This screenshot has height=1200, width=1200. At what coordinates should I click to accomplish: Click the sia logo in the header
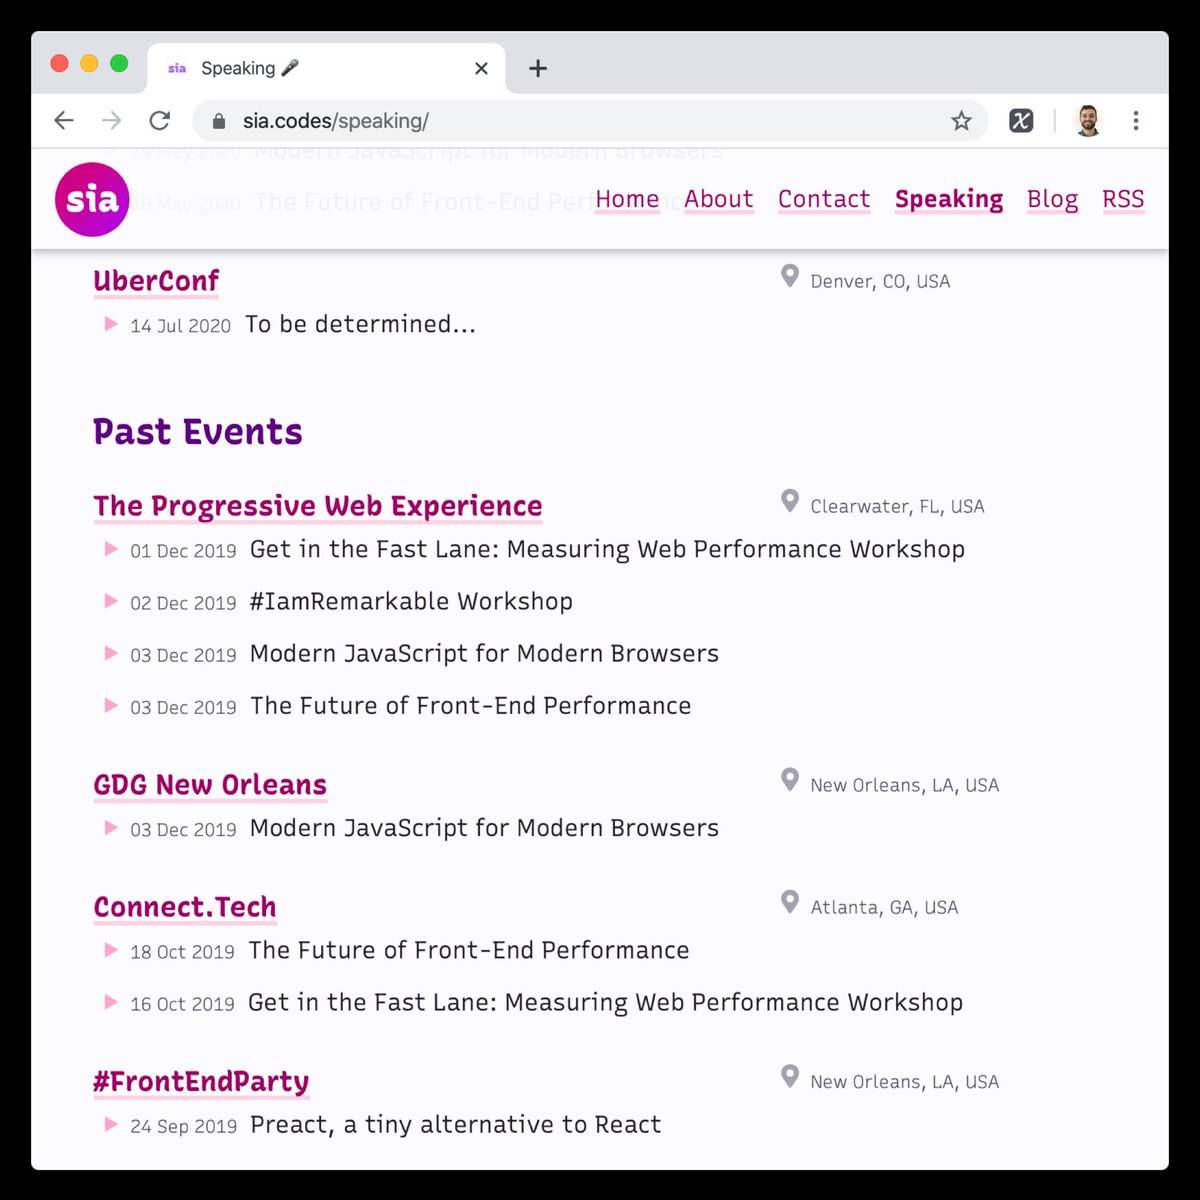(92, 199)
